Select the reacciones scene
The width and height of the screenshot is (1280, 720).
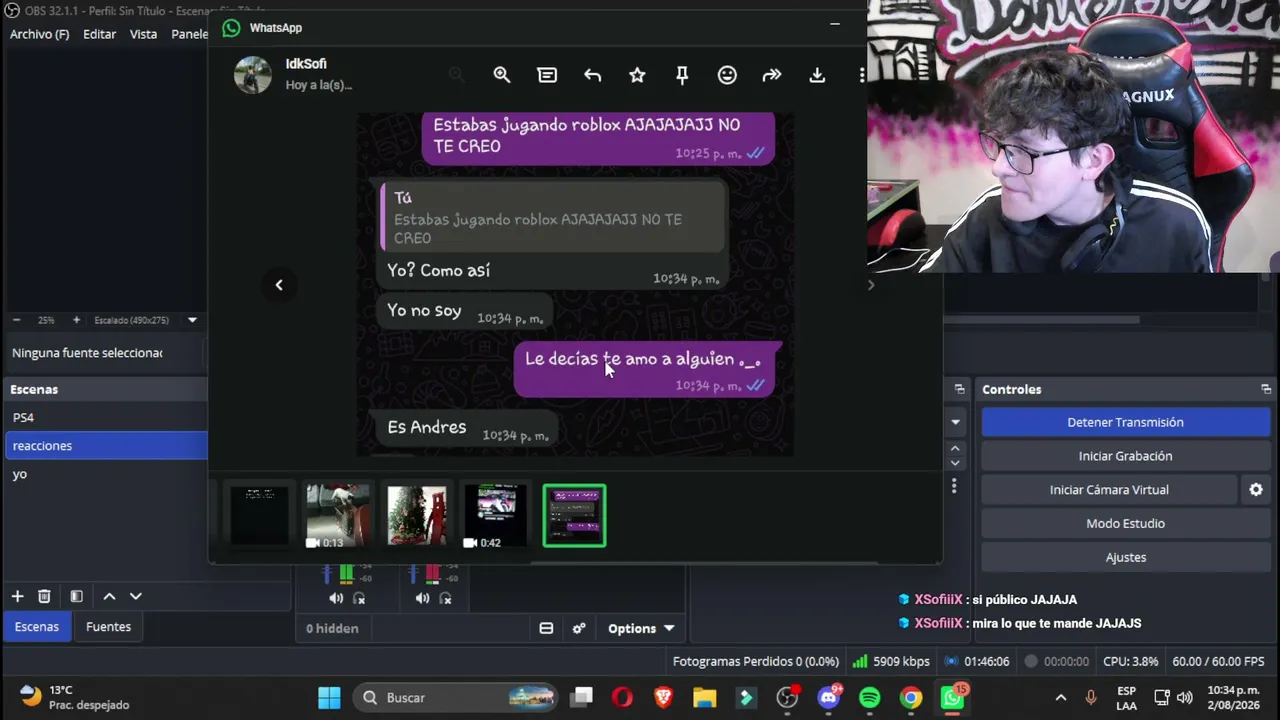(106, 446)
